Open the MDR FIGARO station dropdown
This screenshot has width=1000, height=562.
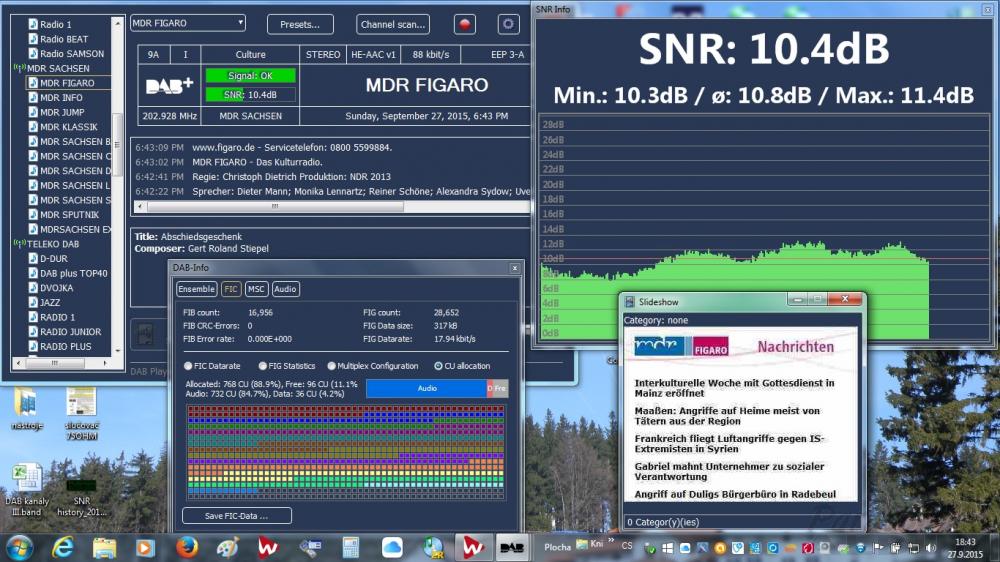[x=188, y=23]
